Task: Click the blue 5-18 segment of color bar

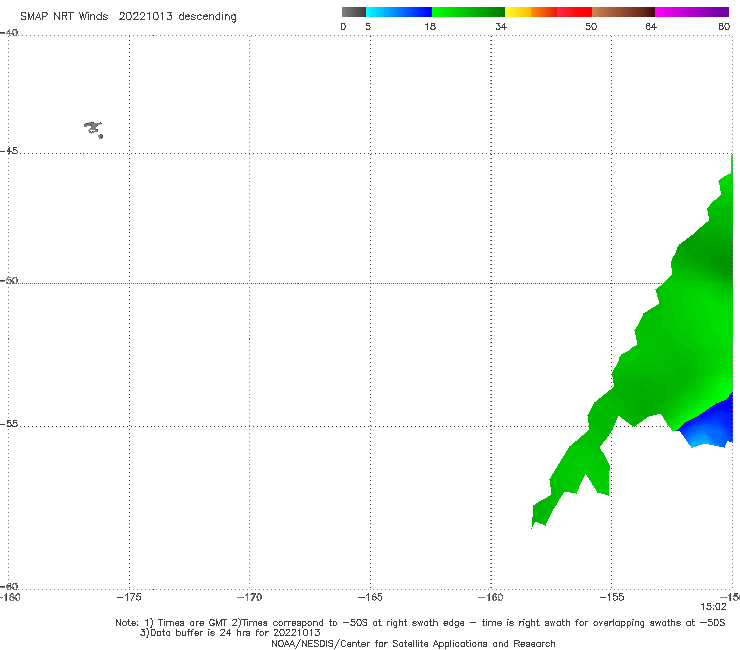Action: tap(399, 12)
